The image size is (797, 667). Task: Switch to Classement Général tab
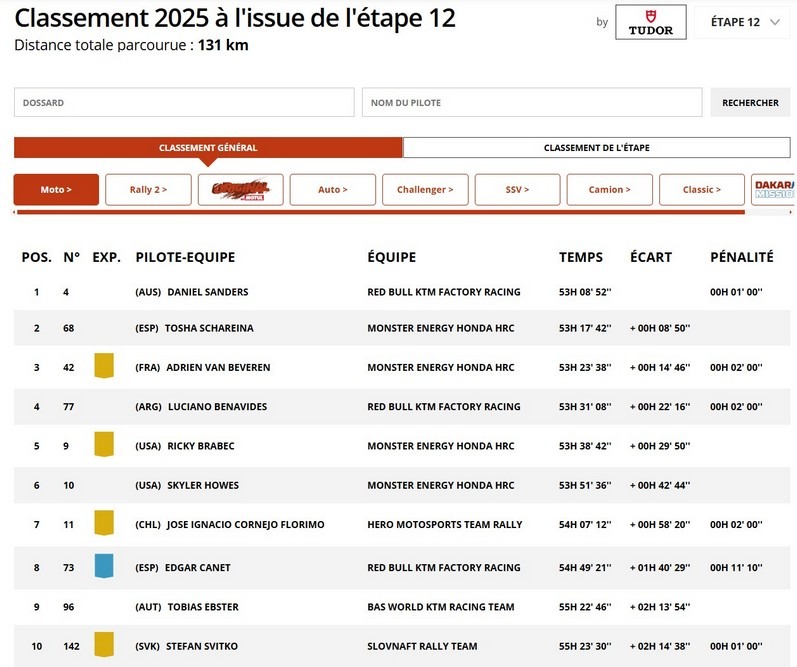(208, 147)
